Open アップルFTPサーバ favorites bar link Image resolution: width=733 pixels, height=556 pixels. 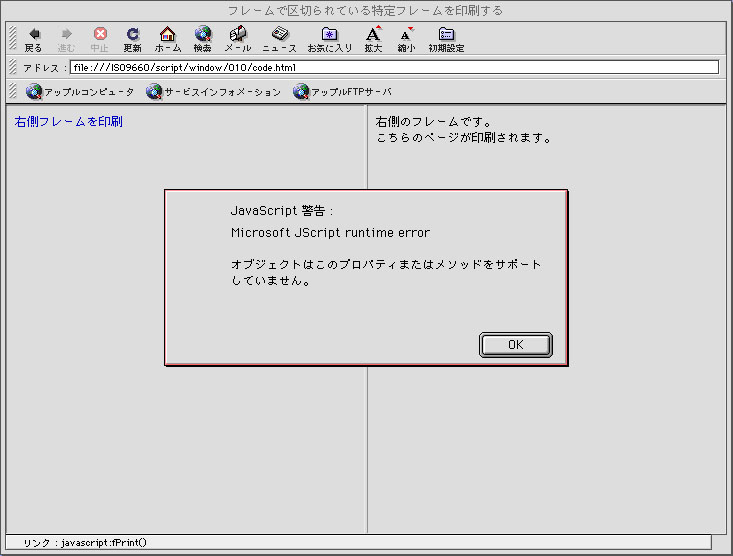pyautogui.click(x=342, y=92)
